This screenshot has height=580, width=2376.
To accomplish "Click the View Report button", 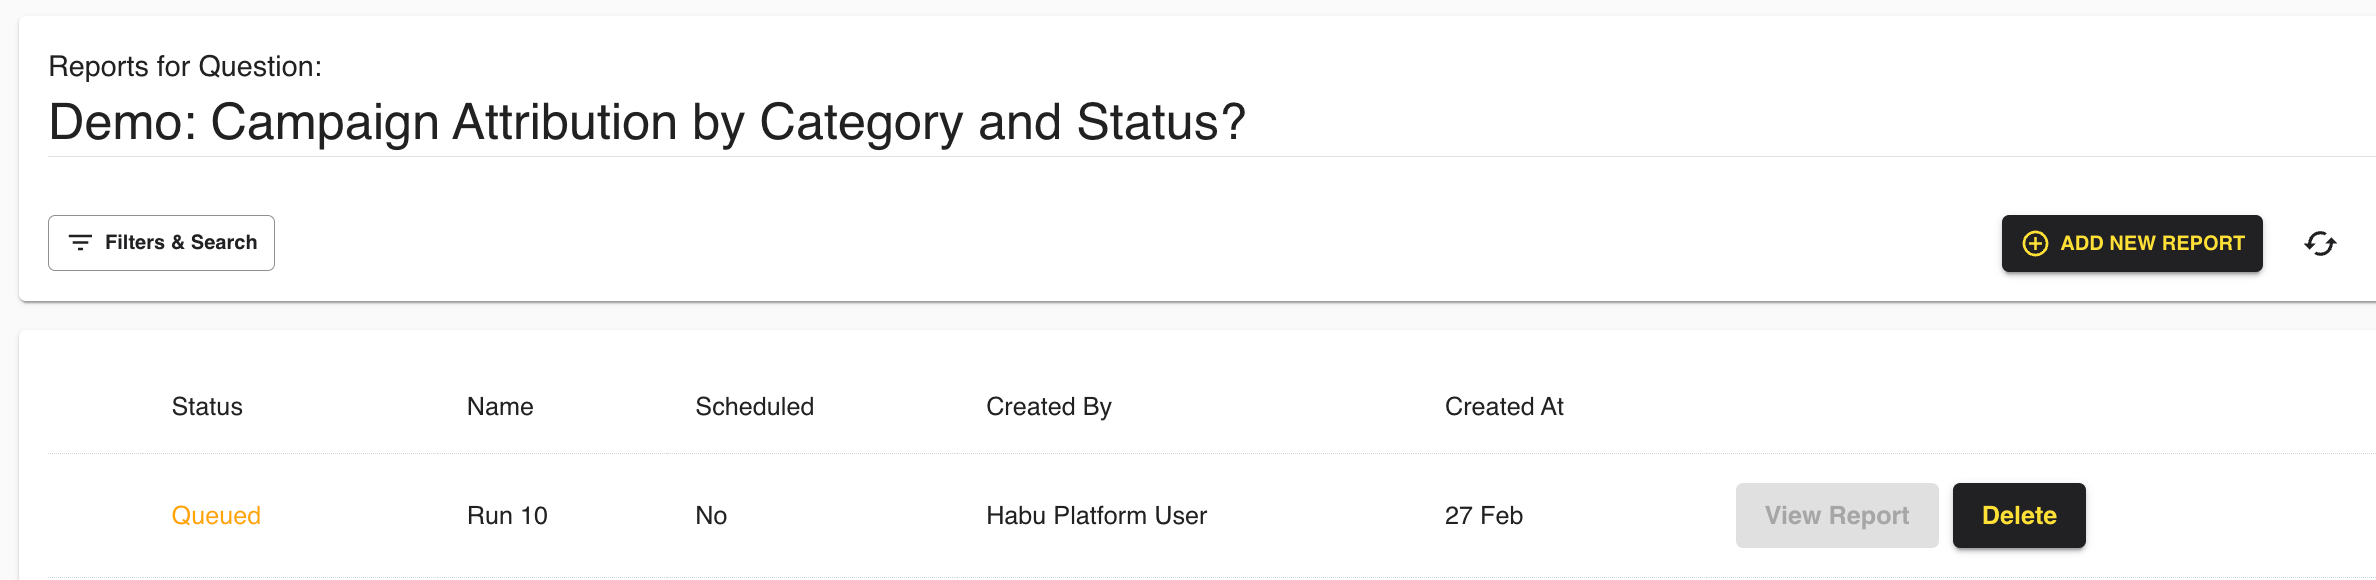I will pyautogui.click(x=1836, y=515).
